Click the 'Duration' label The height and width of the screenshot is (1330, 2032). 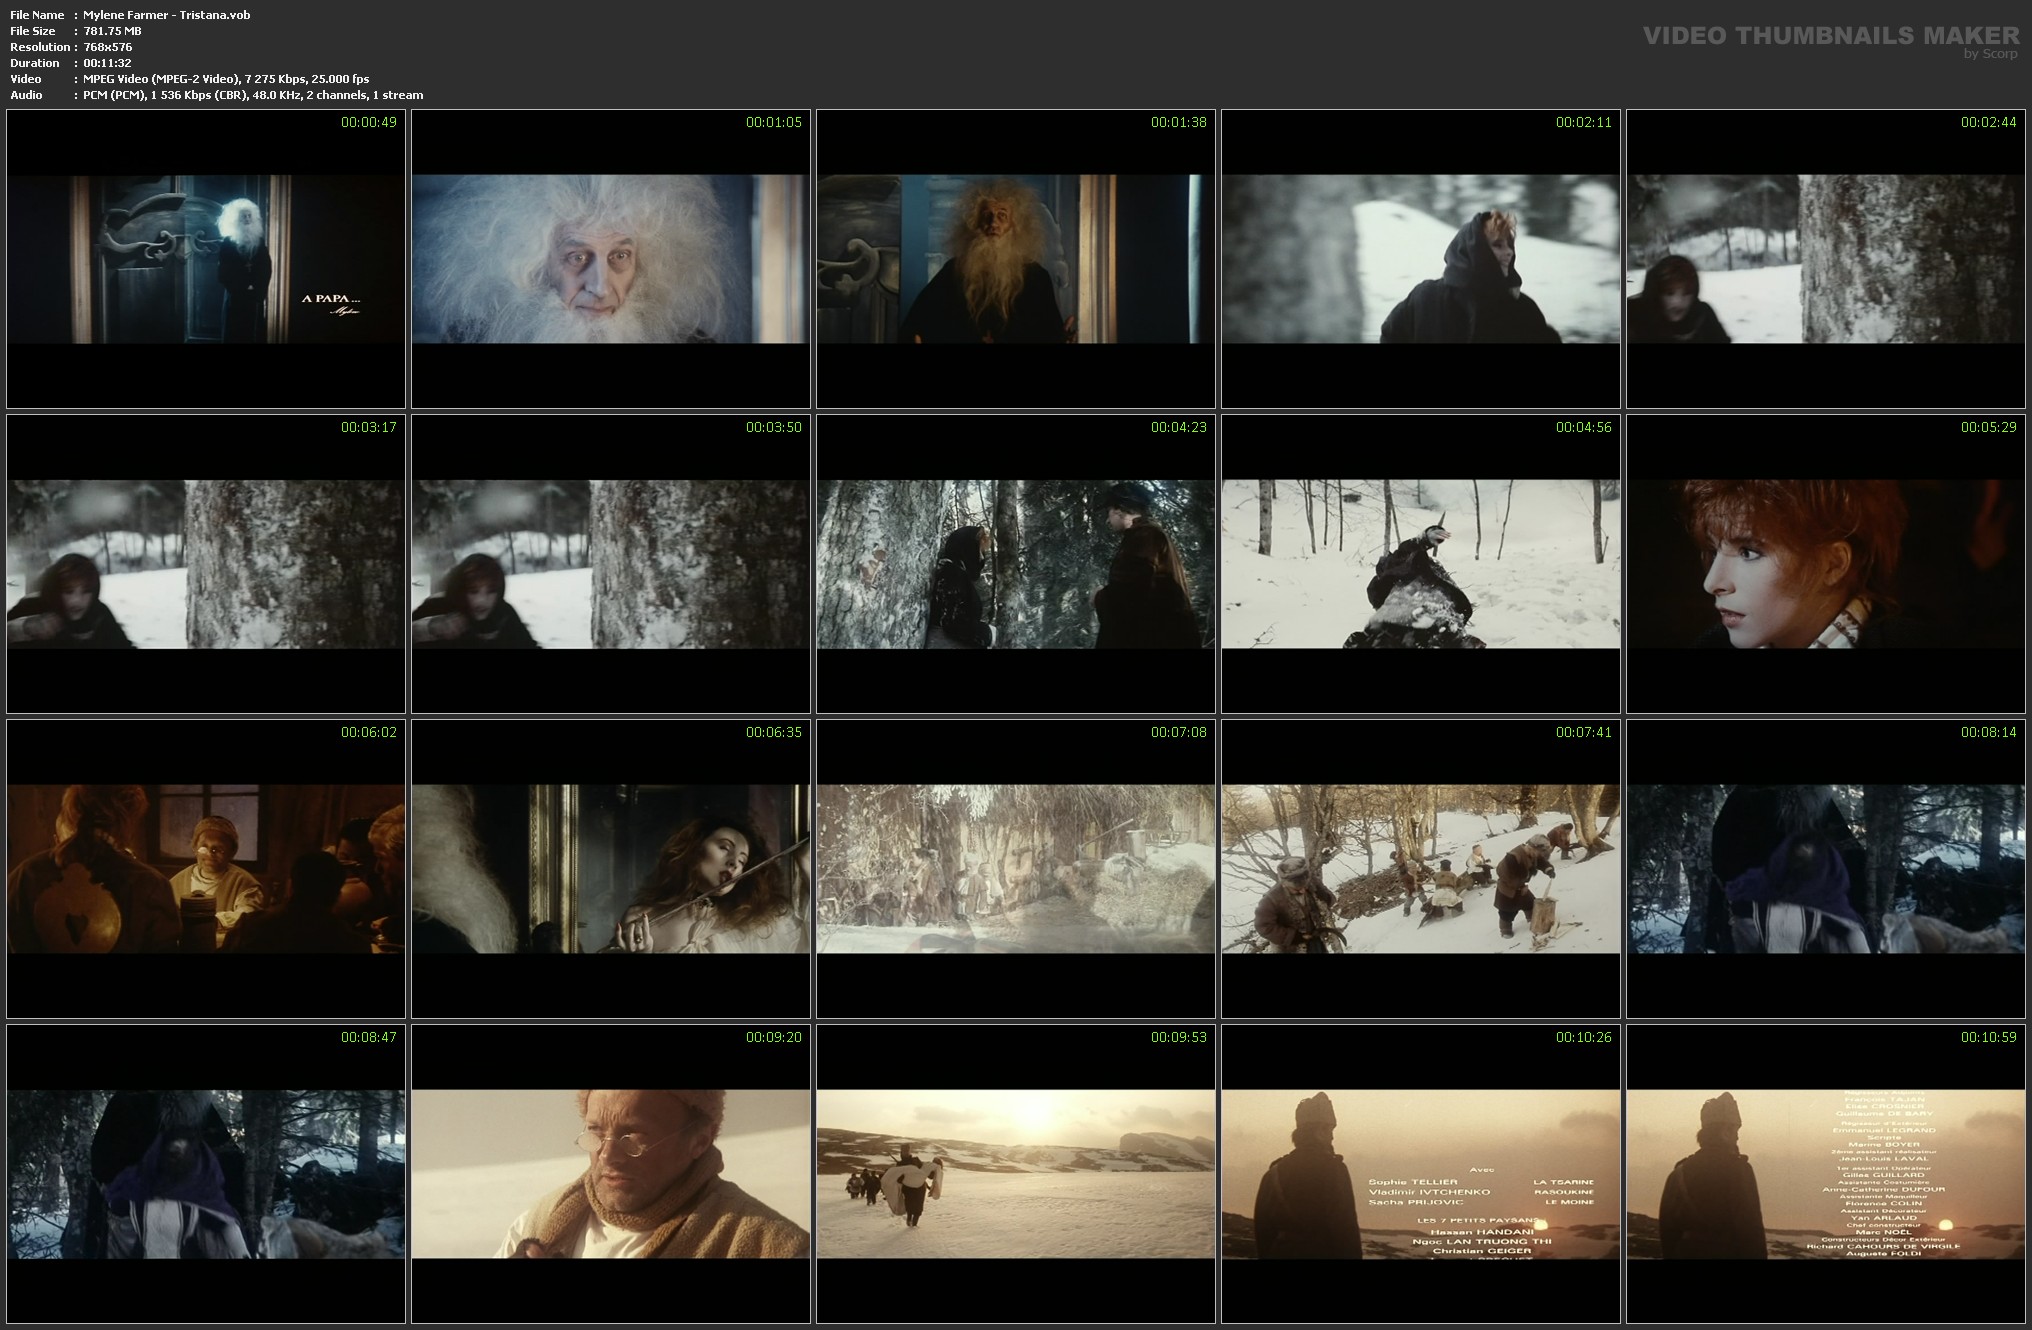tap(35, 63)
